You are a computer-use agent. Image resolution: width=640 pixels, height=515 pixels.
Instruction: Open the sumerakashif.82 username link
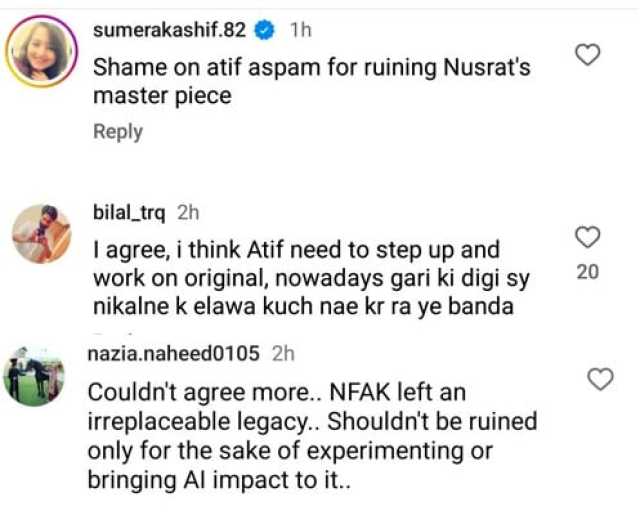169,30
